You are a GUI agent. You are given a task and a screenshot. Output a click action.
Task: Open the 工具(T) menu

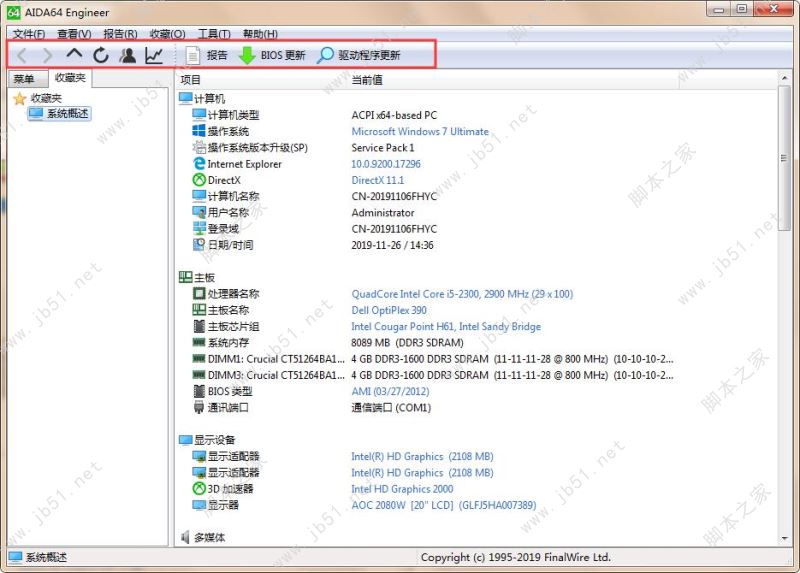pos(214,34)
